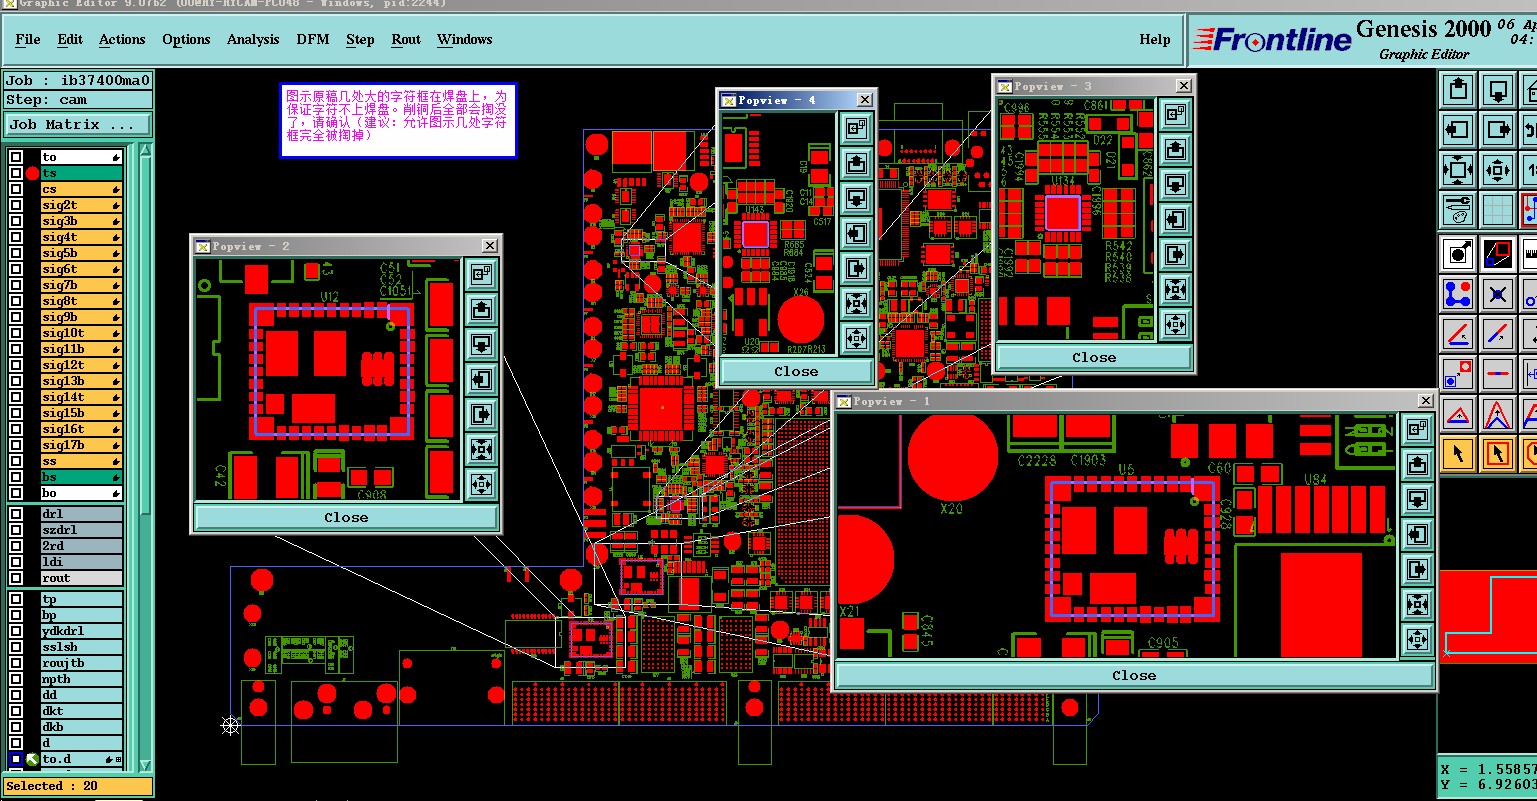The width and height of the screenshot is (1537, 801).
Task: Click the top window-mode icon in Popview 3
Action: [1175, 114]
